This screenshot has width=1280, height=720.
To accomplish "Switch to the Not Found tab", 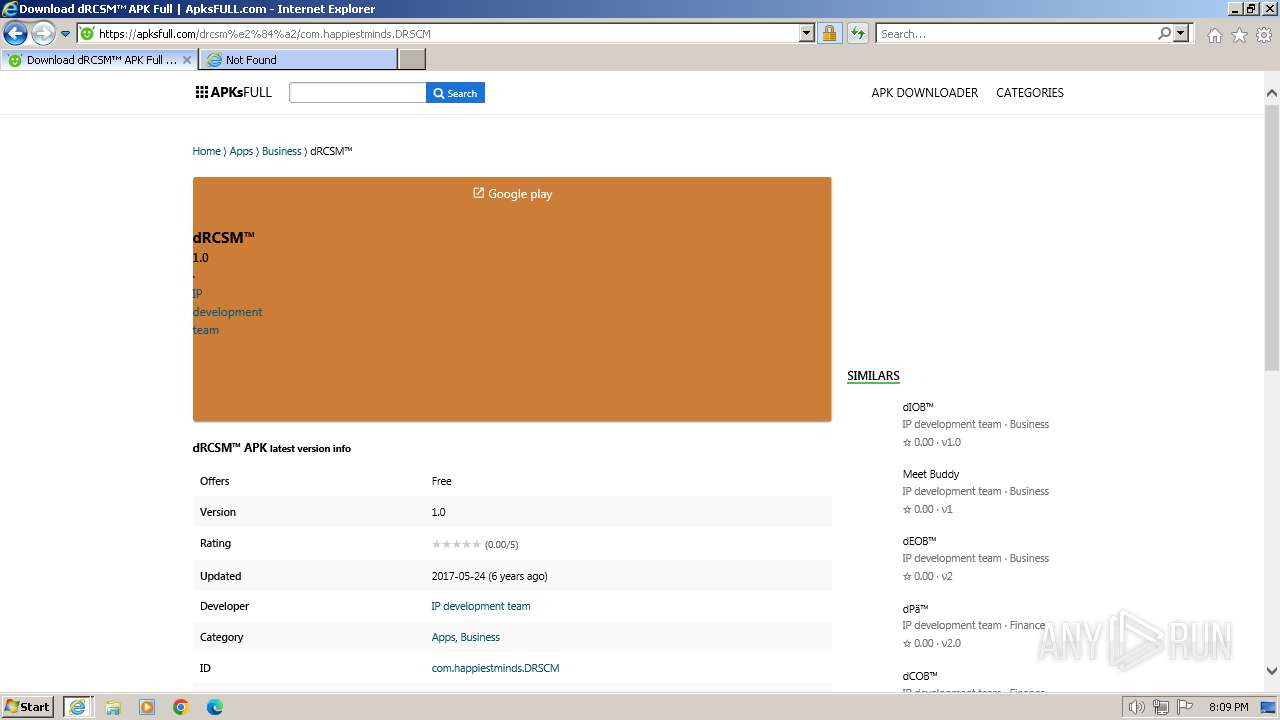I will (298, 60).
